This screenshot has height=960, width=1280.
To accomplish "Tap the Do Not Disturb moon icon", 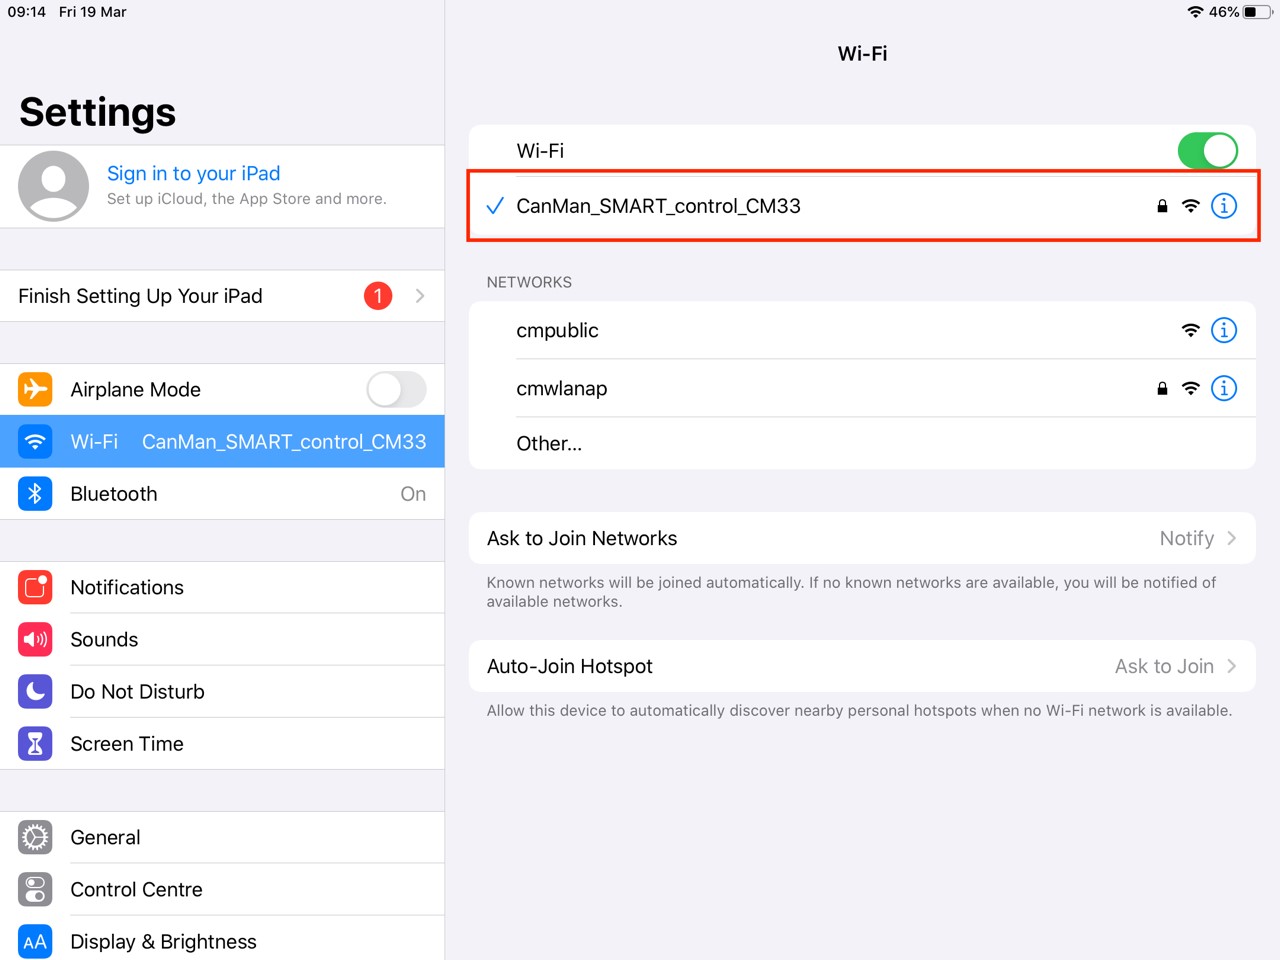I will [x=35, y=691].
